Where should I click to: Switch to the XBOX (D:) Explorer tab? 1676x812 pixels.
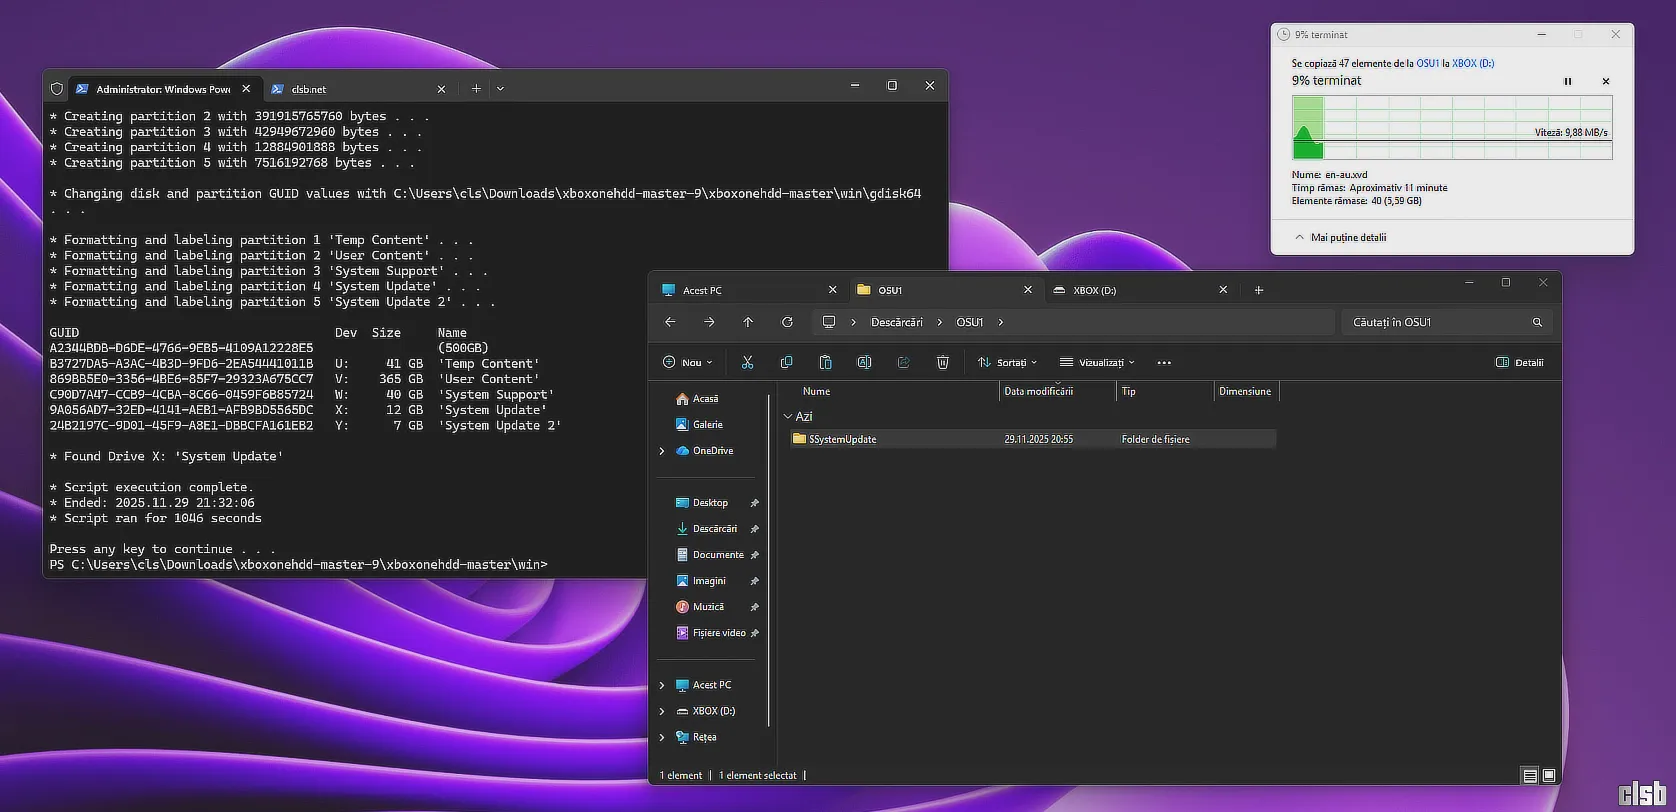click(1094, 290)
